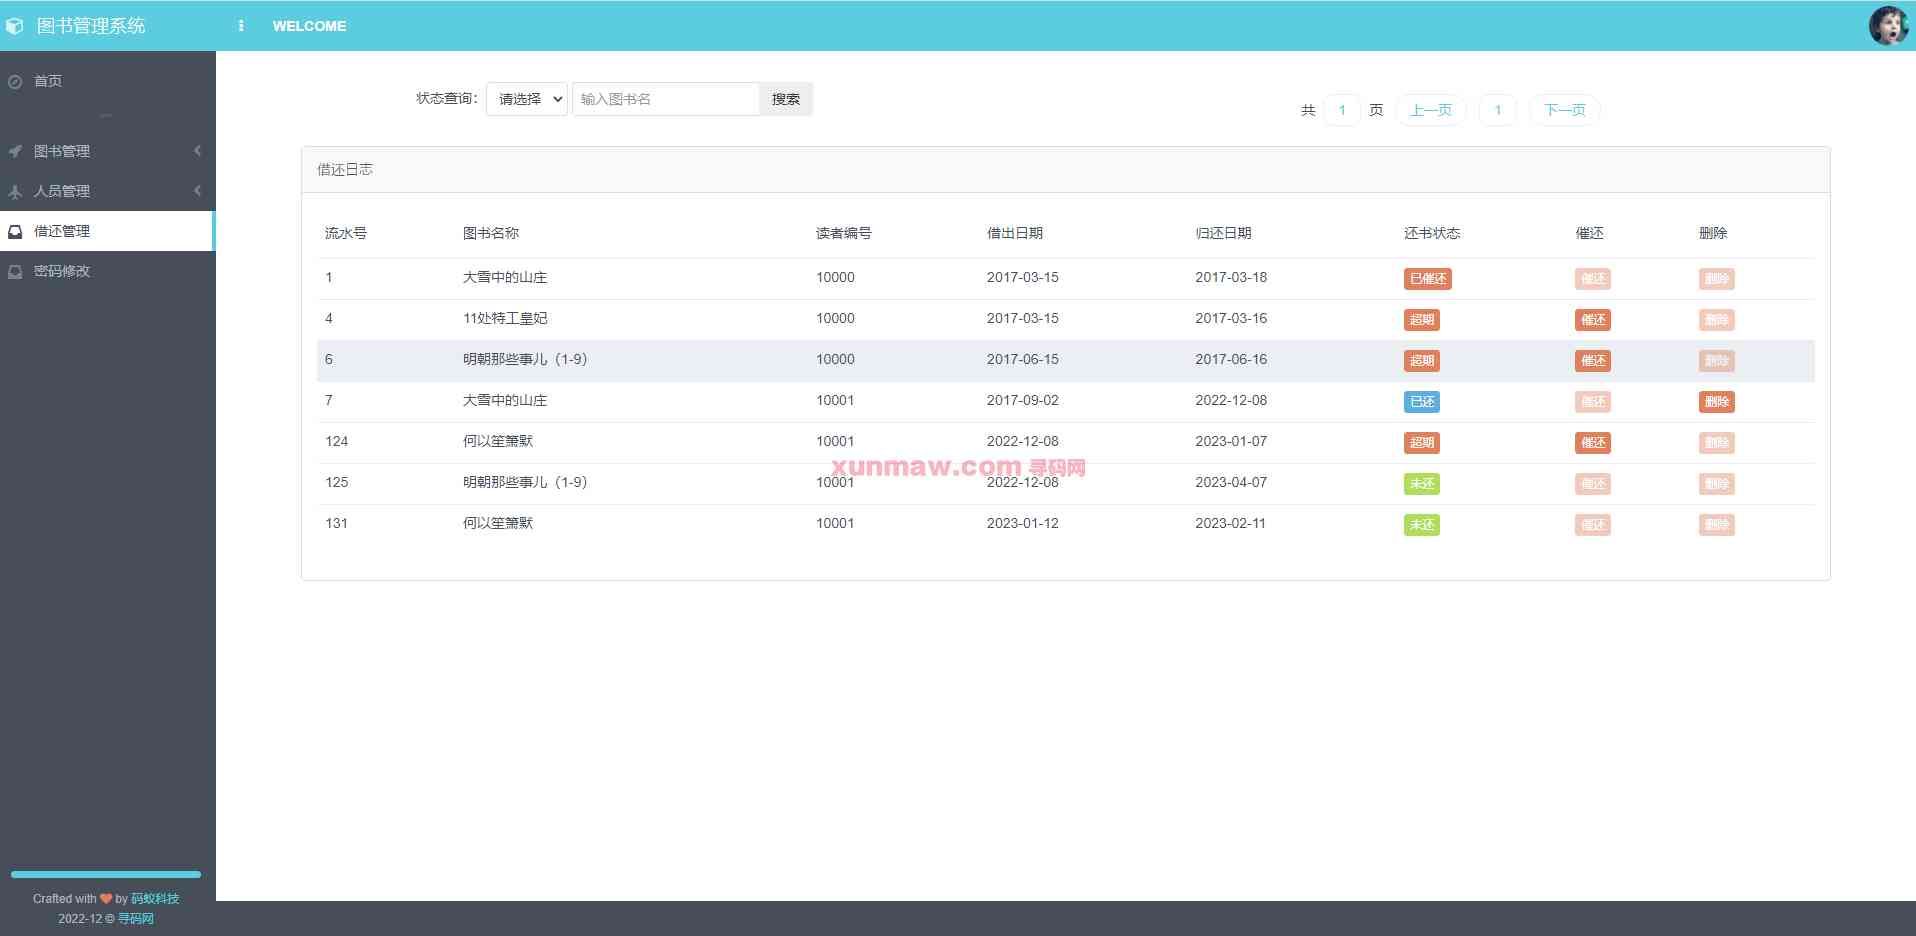
Task: Click 删除 button for row 131
Action: click(x=1717, y=525)
